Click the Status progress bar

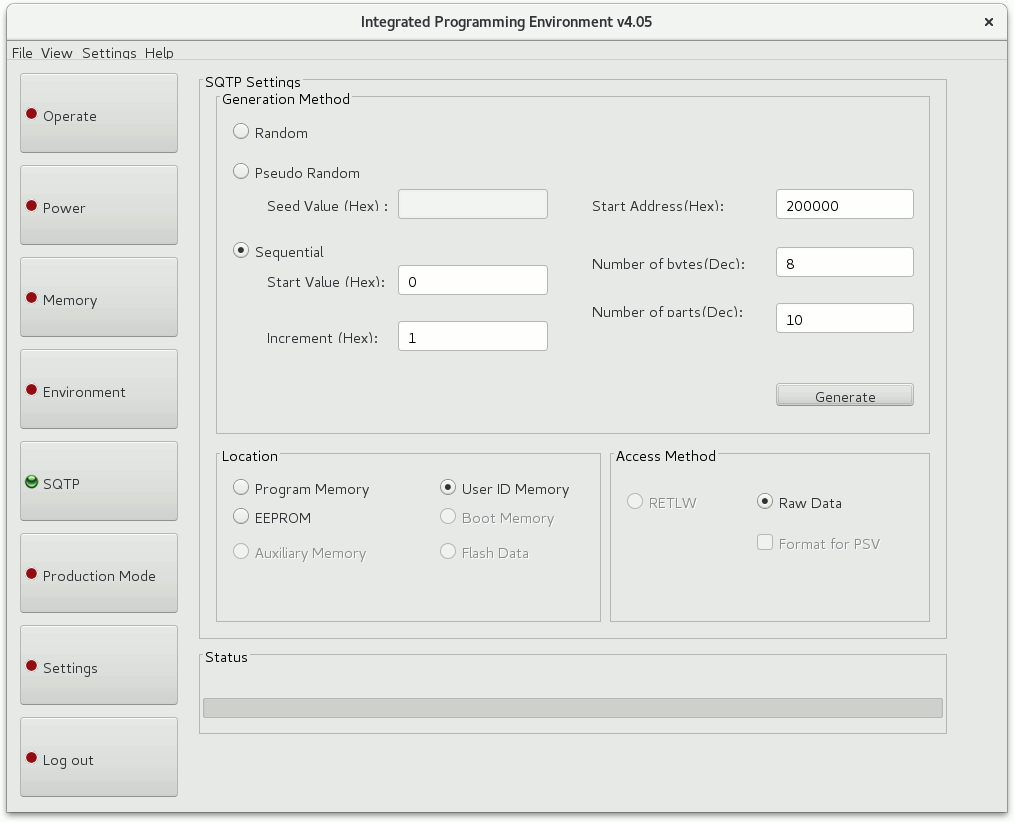tap(572, 708)
